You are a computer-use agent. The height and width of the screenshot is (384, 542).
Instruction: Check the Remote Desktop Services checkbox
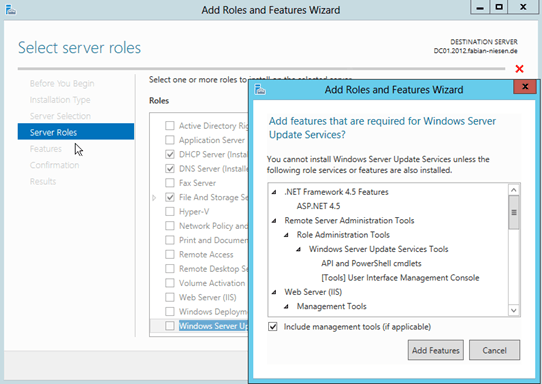pyautogui.click(x=170, y=269)
